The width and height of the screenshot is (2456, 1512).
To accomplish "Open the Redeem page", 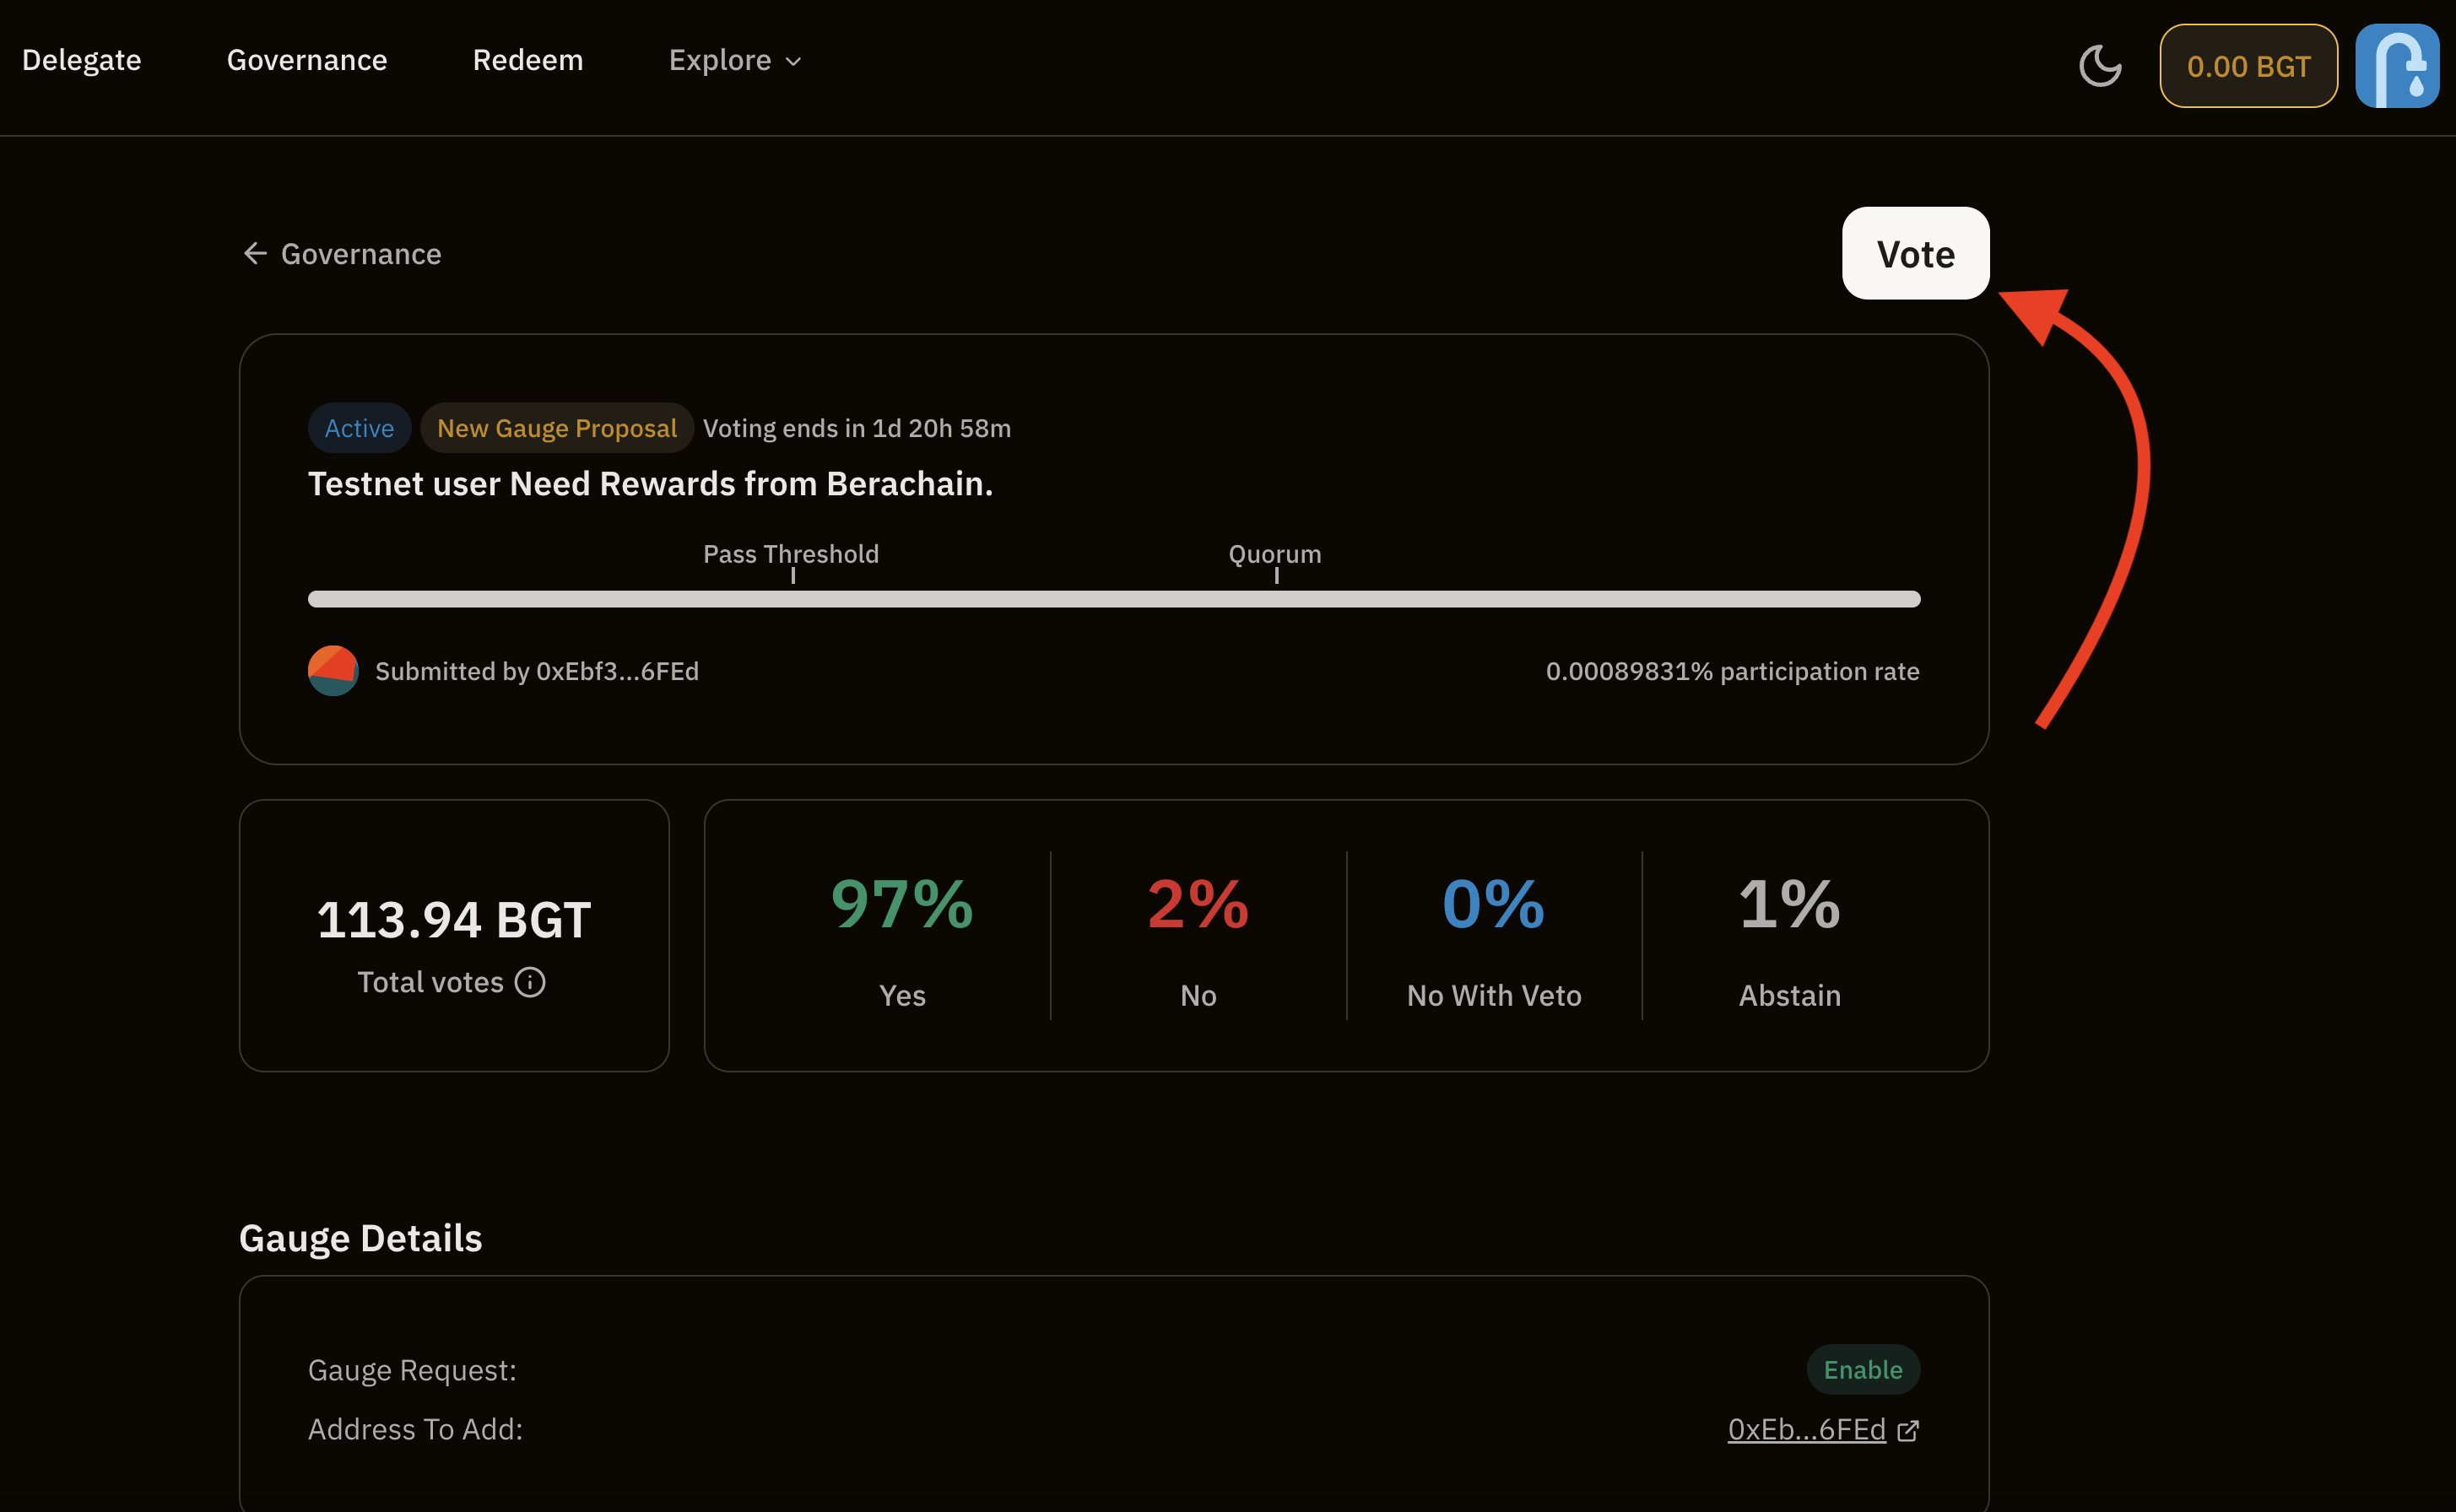I will [528, 60].
